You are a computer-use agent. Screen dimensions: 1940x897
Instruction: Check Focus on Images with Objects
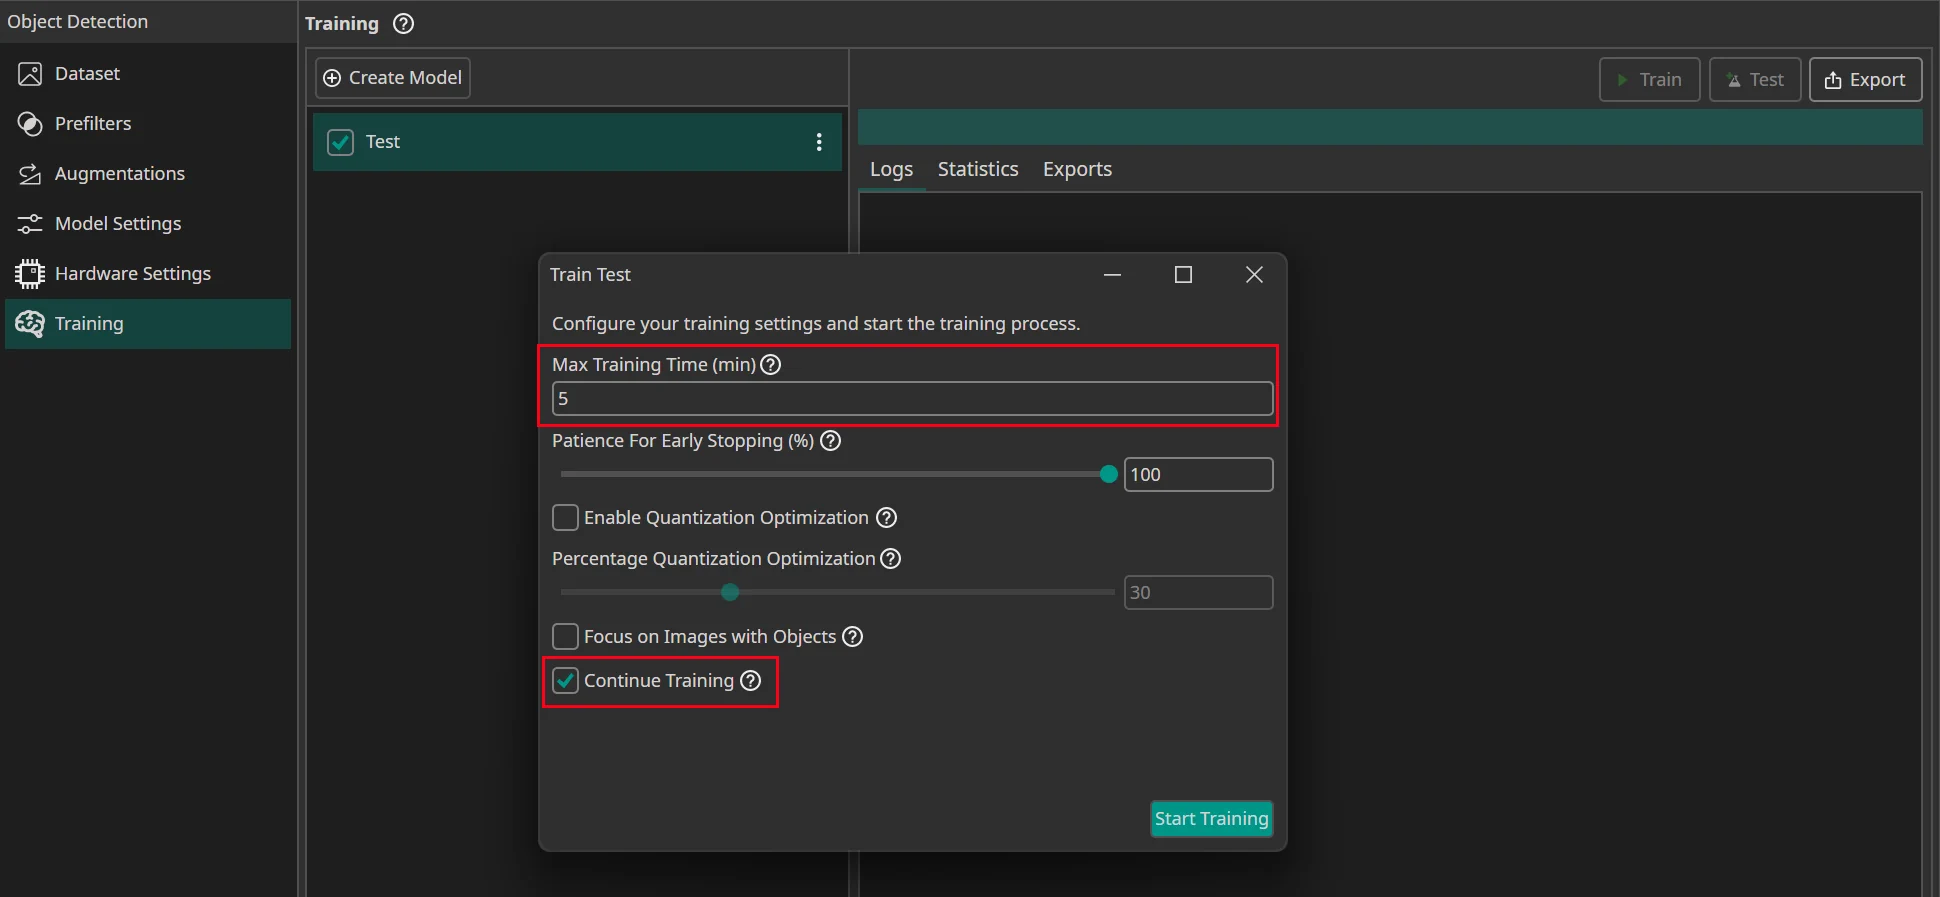[x=566, y=637]
